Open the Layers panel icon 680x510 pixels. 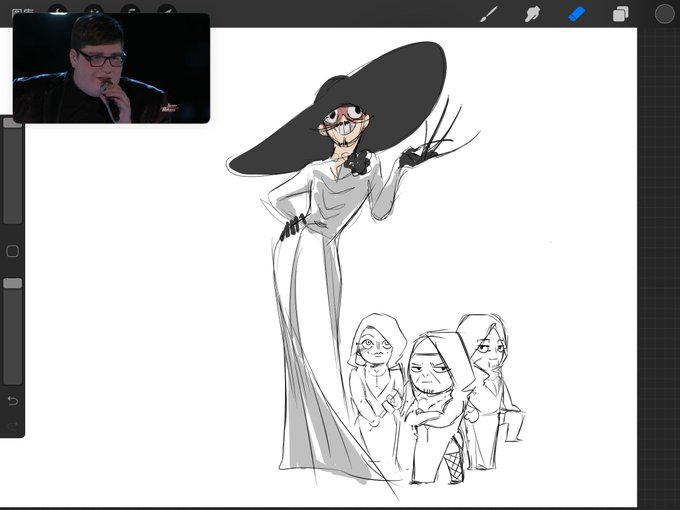(620, 14)
